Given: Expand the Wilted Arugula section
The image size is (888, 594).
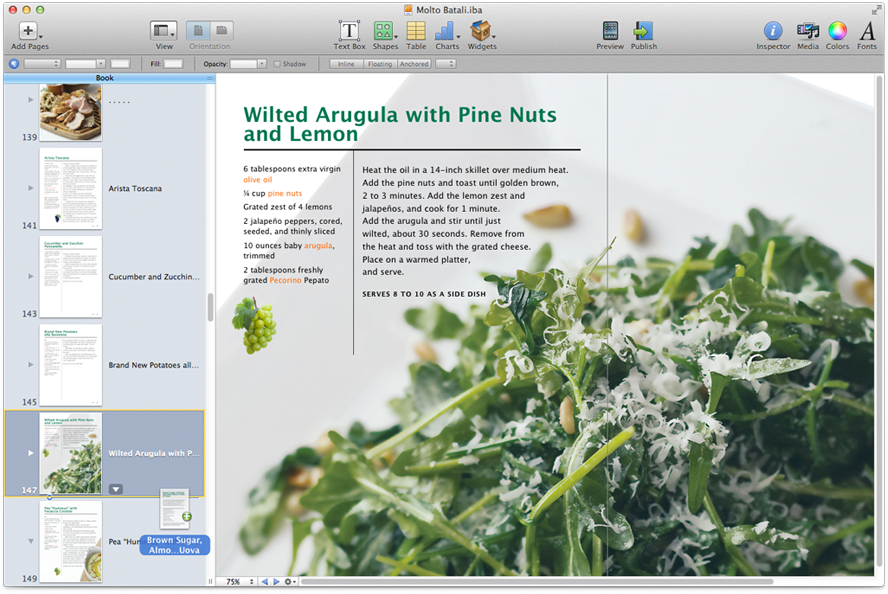Looking at the screenshot, I should tap(31, 453).
